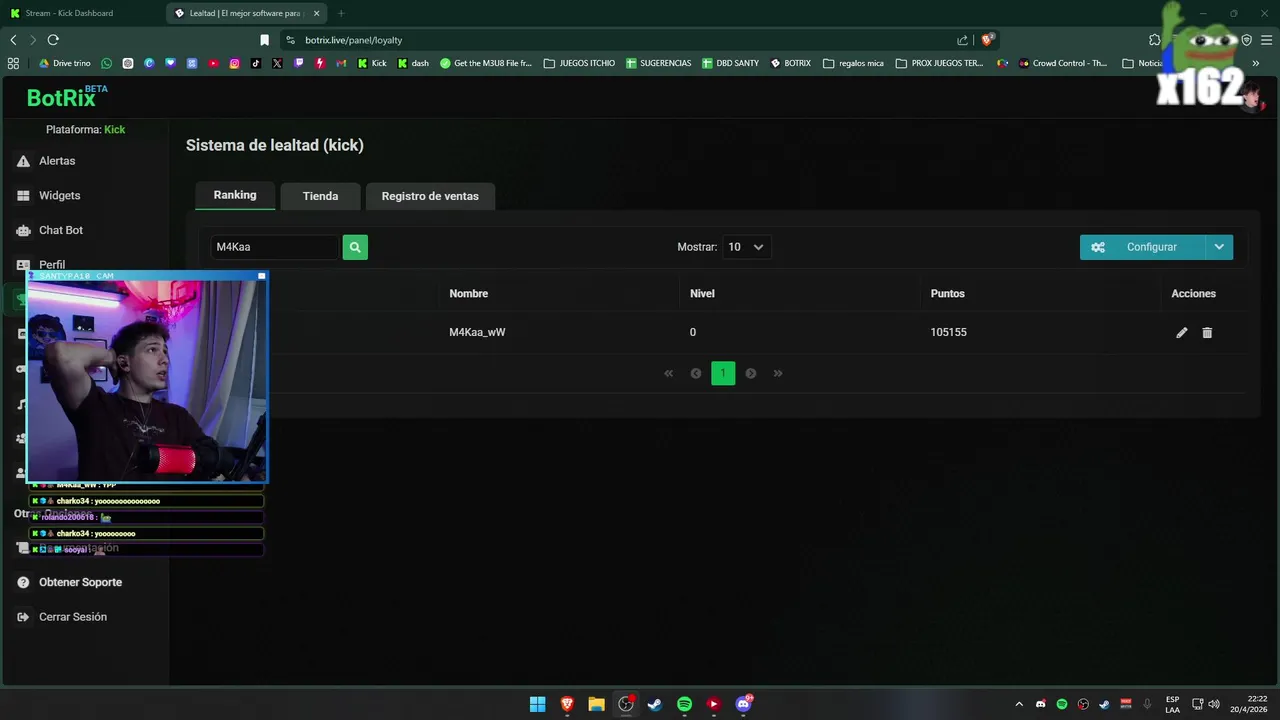Open Chat Bot in the sidebar
The height and width of the screenshot is (720, 1280).
(x=61, y=230)
